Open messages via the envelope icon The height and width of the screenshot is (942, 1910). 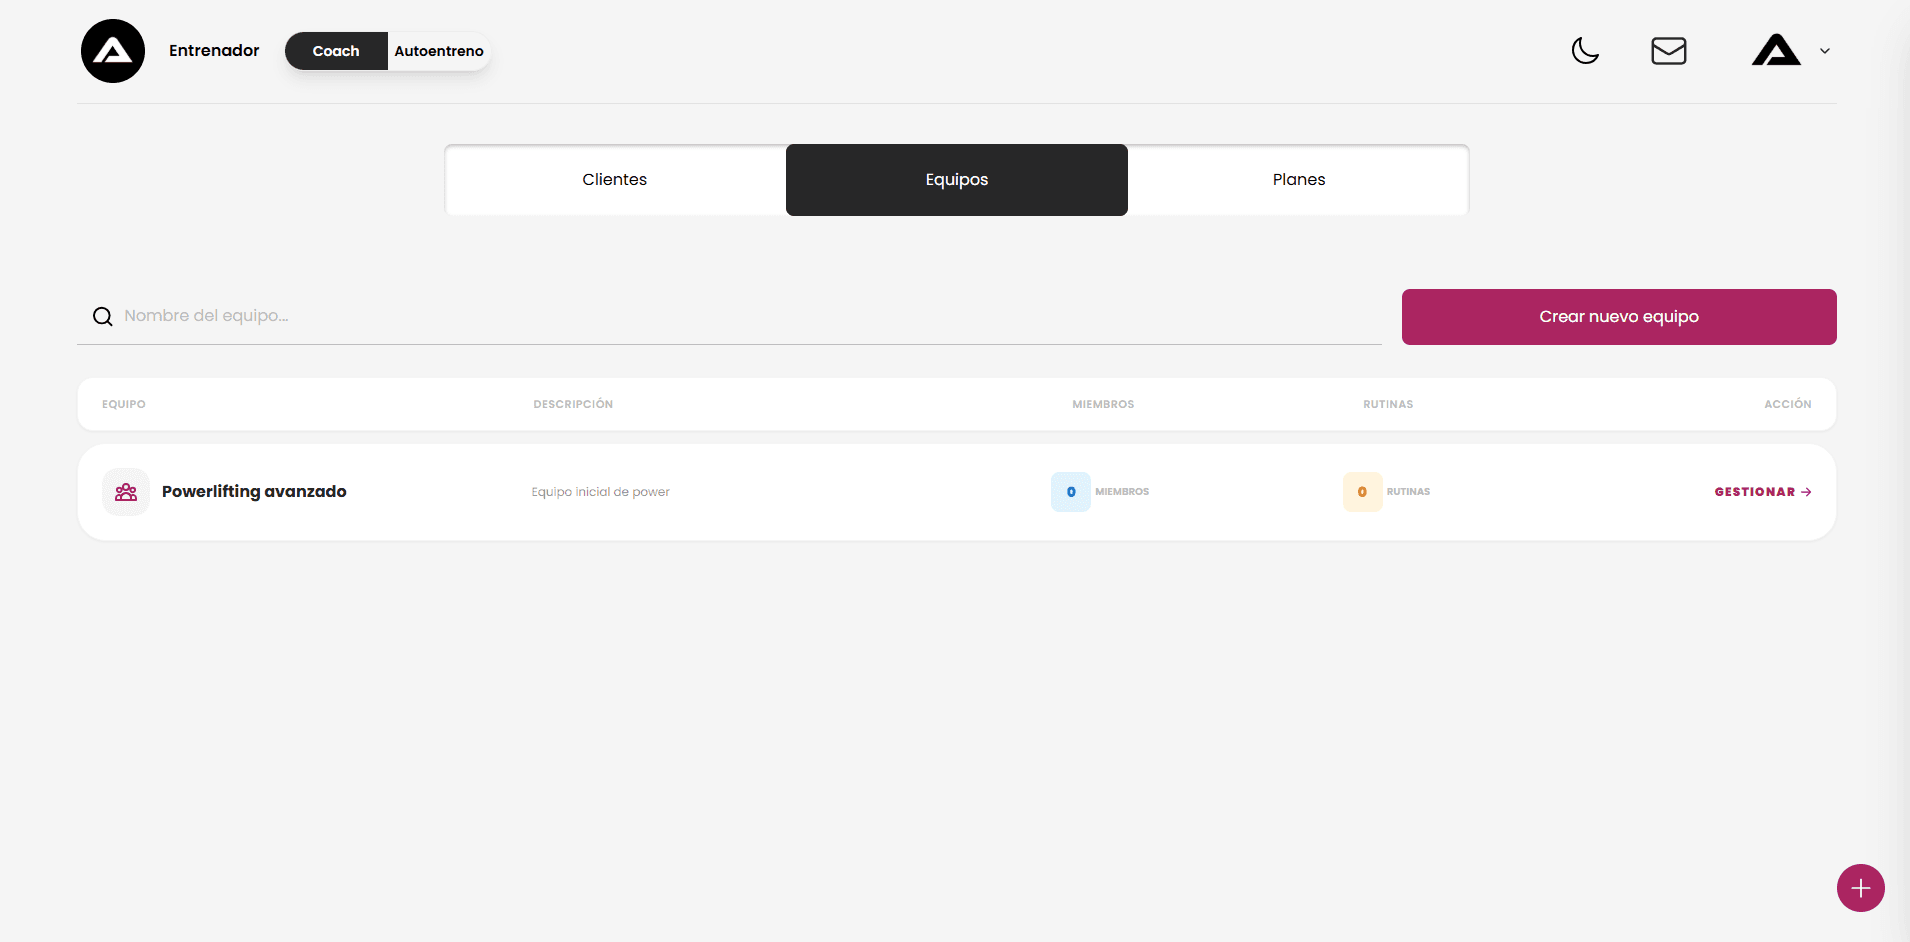tap(1668, 51)
